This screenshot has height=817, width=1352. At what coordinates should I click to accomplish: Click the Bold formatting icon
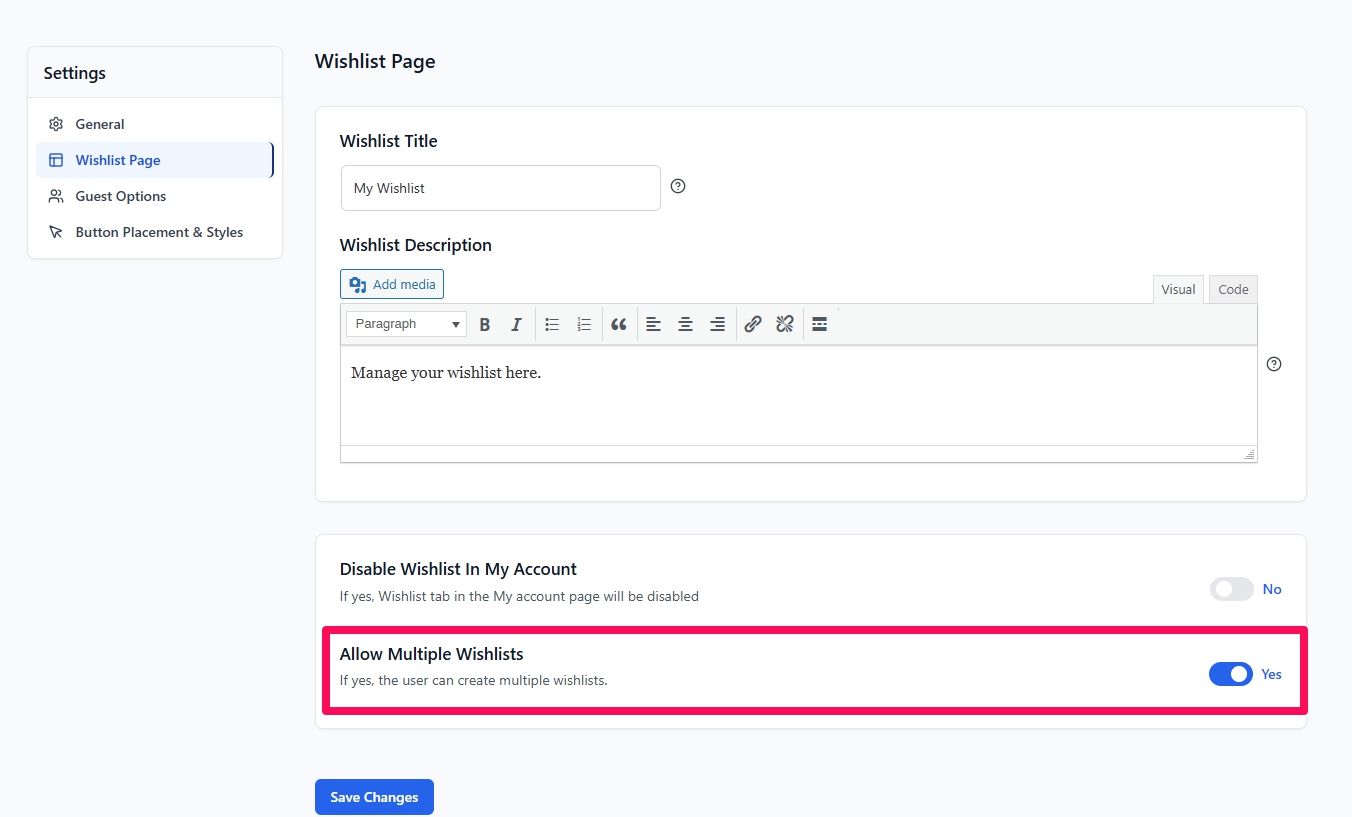pyautogui.click(x=485, y=324)
